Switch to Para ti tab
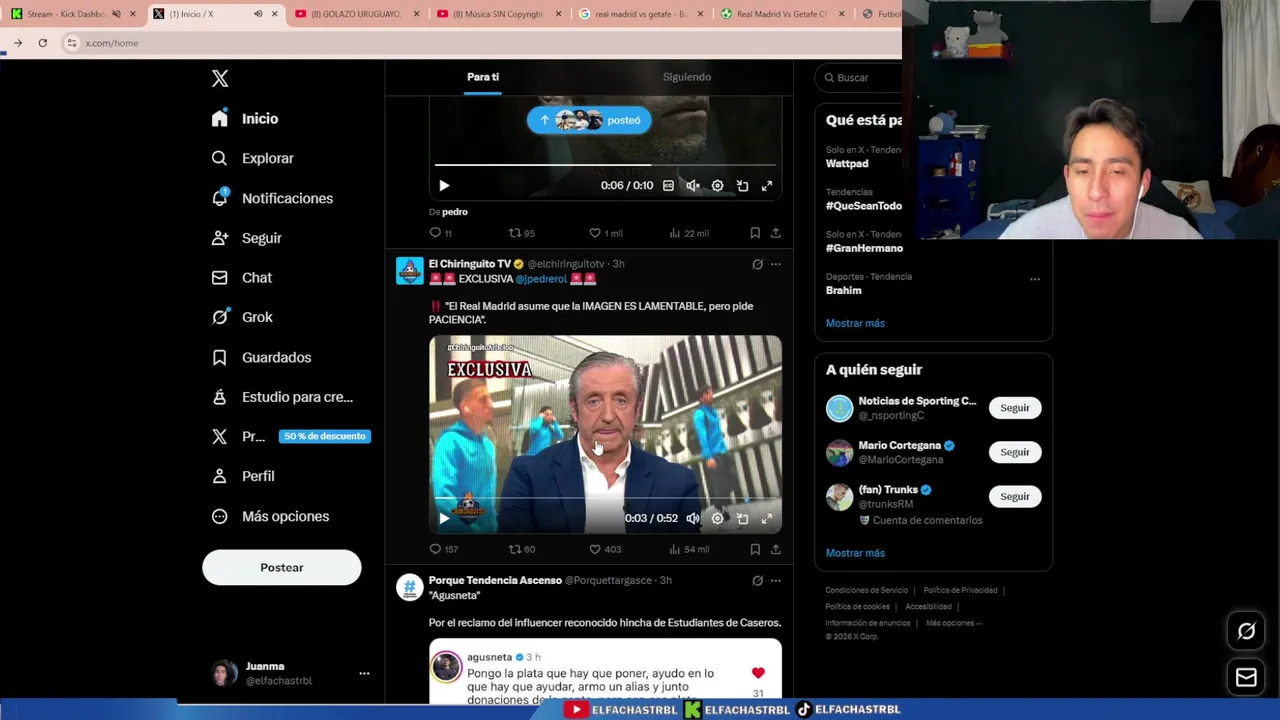 [482, 77]
